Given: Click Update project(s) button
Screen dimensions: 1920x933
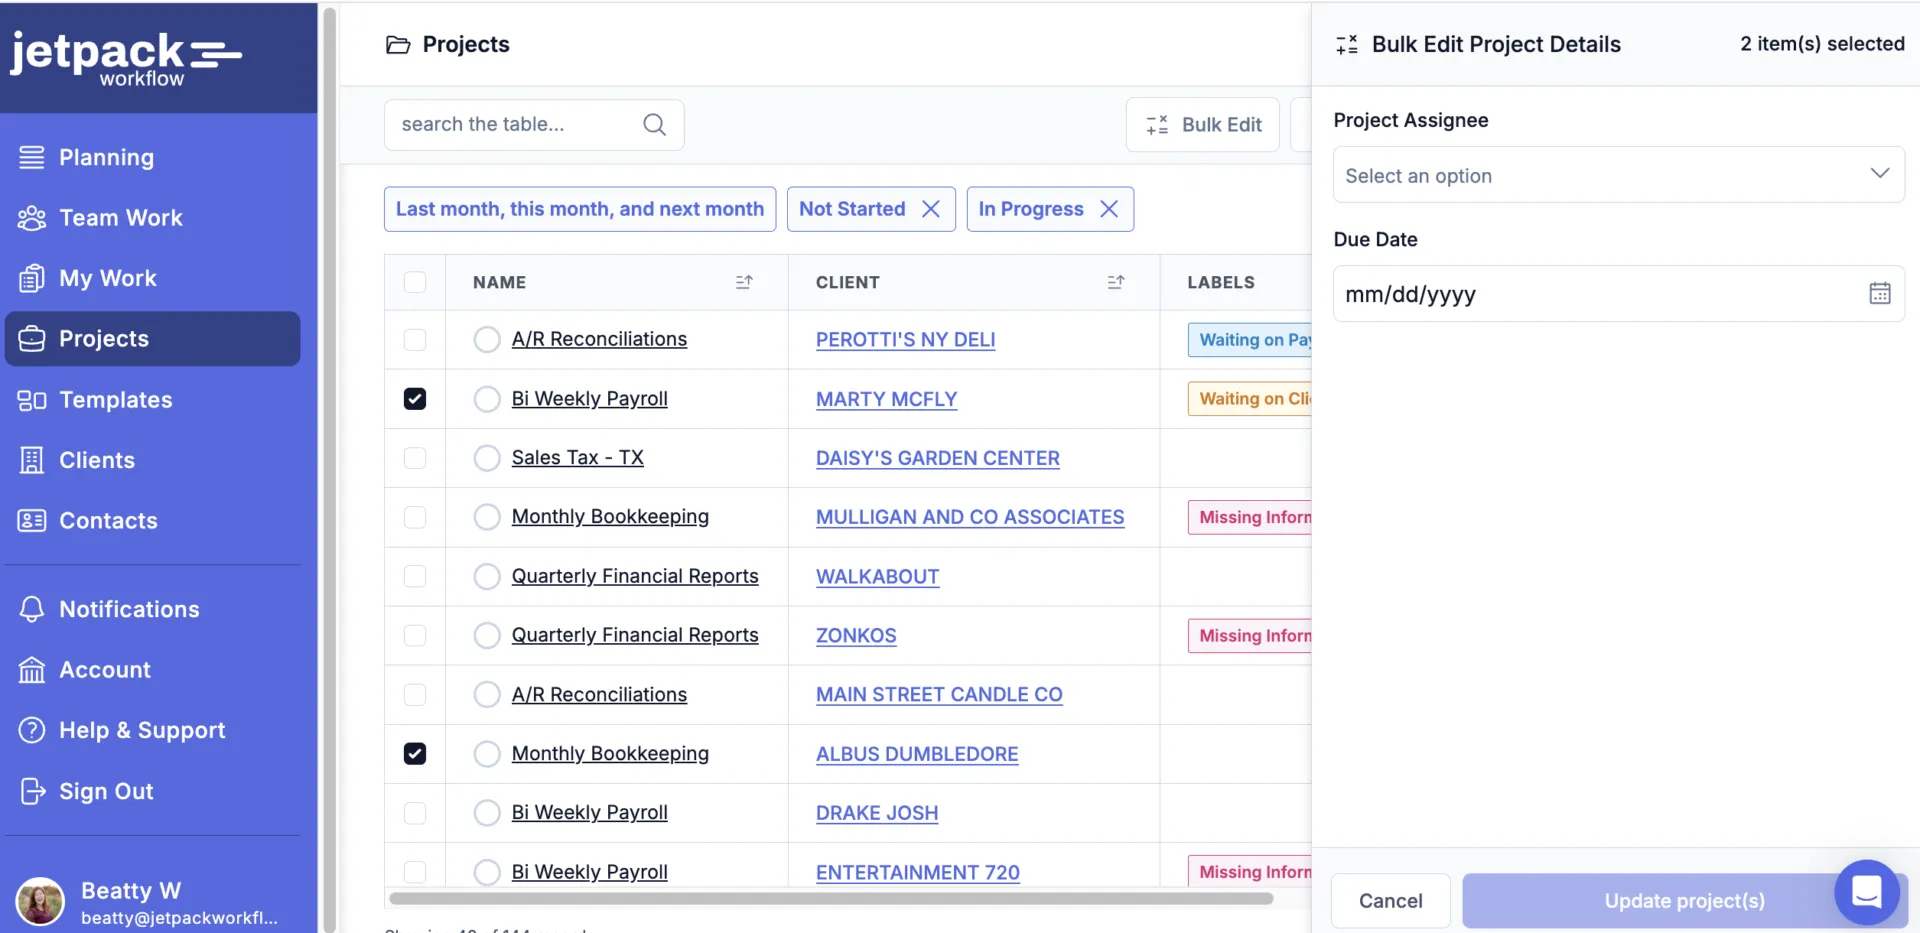Looking at the screenshot, I should [1684, 901].
